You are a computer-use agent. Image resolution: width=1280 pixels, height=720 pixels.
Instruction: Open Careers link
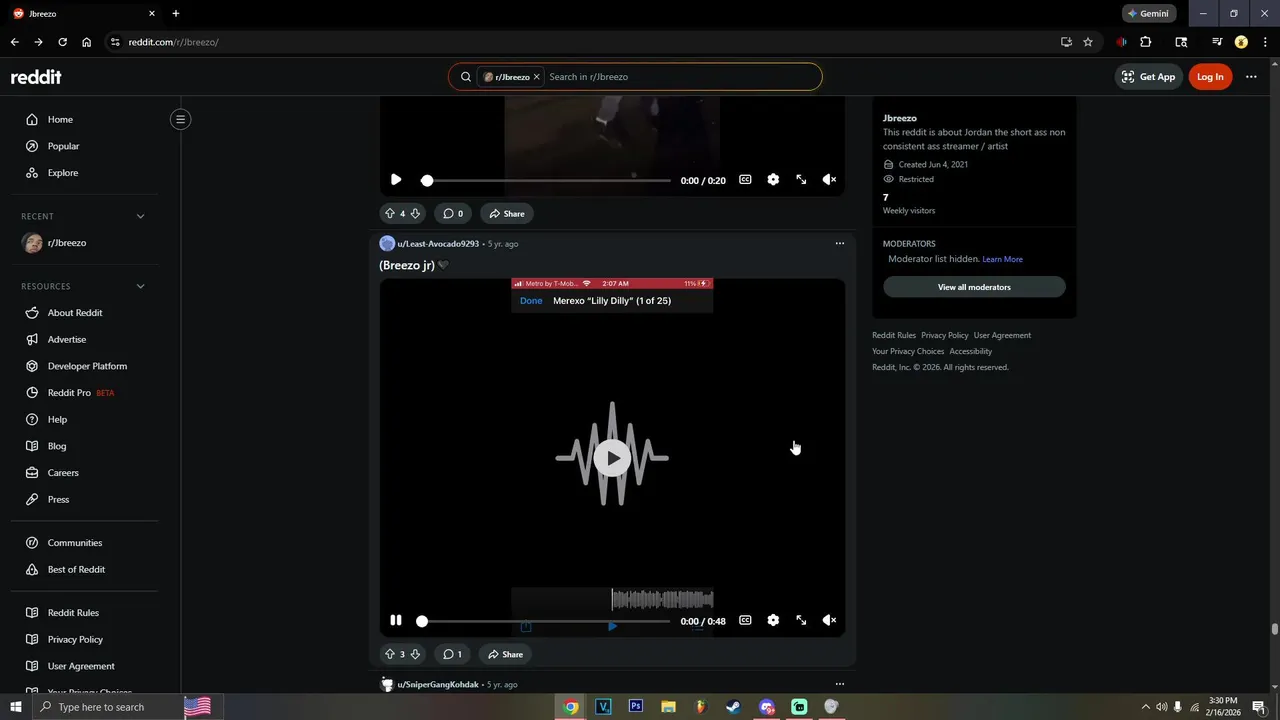(x=63, y=473)
